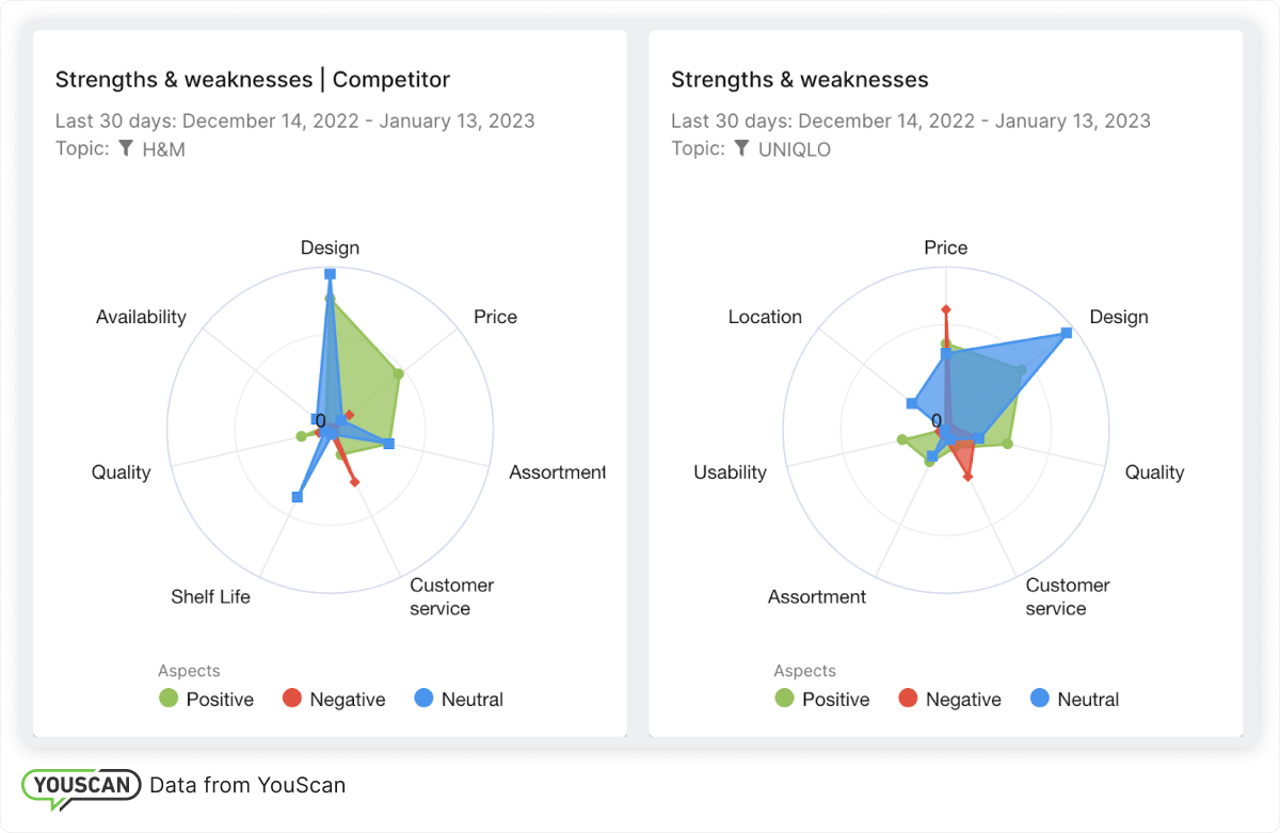This screenshot has width=1280, height=833.
Task: Toggle Neutral series in UNIQLO chart legend
Action: (1075, 699)
